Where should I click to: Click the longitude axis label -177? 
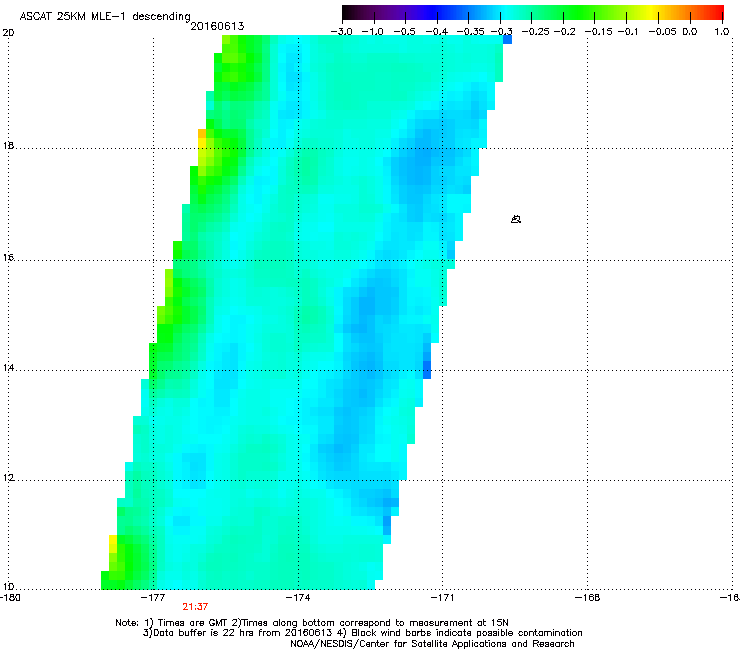click(x=154, y=598)
